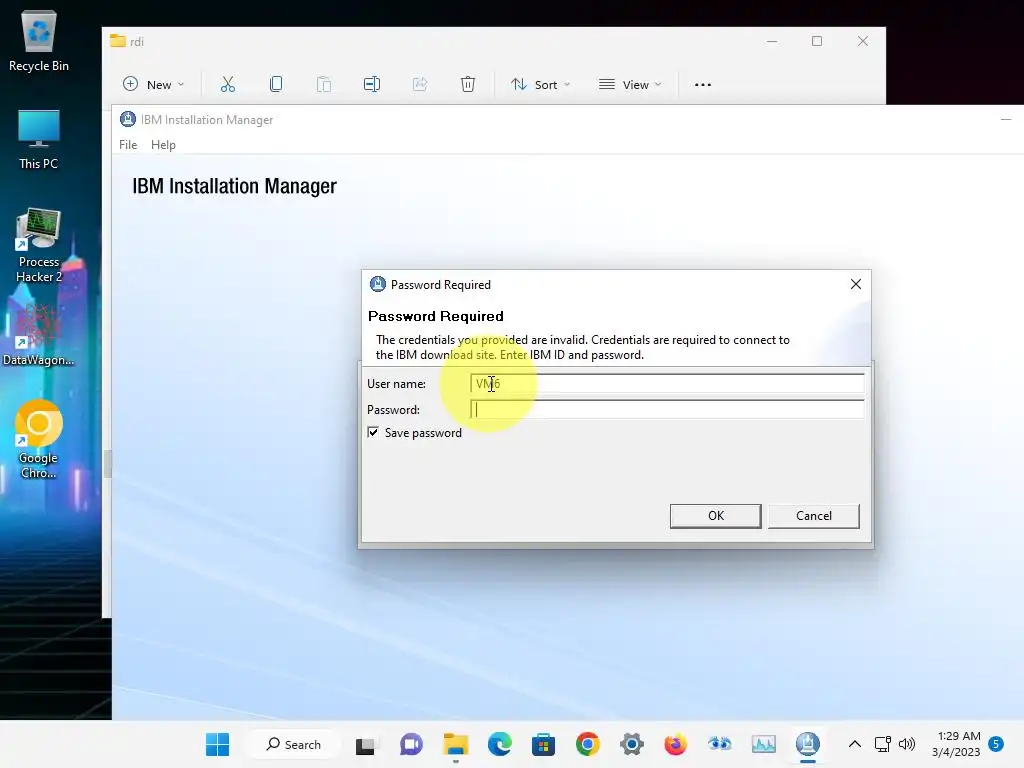Open the Windows Start button
Screen dimensions: 1024x768
[217, 744]
